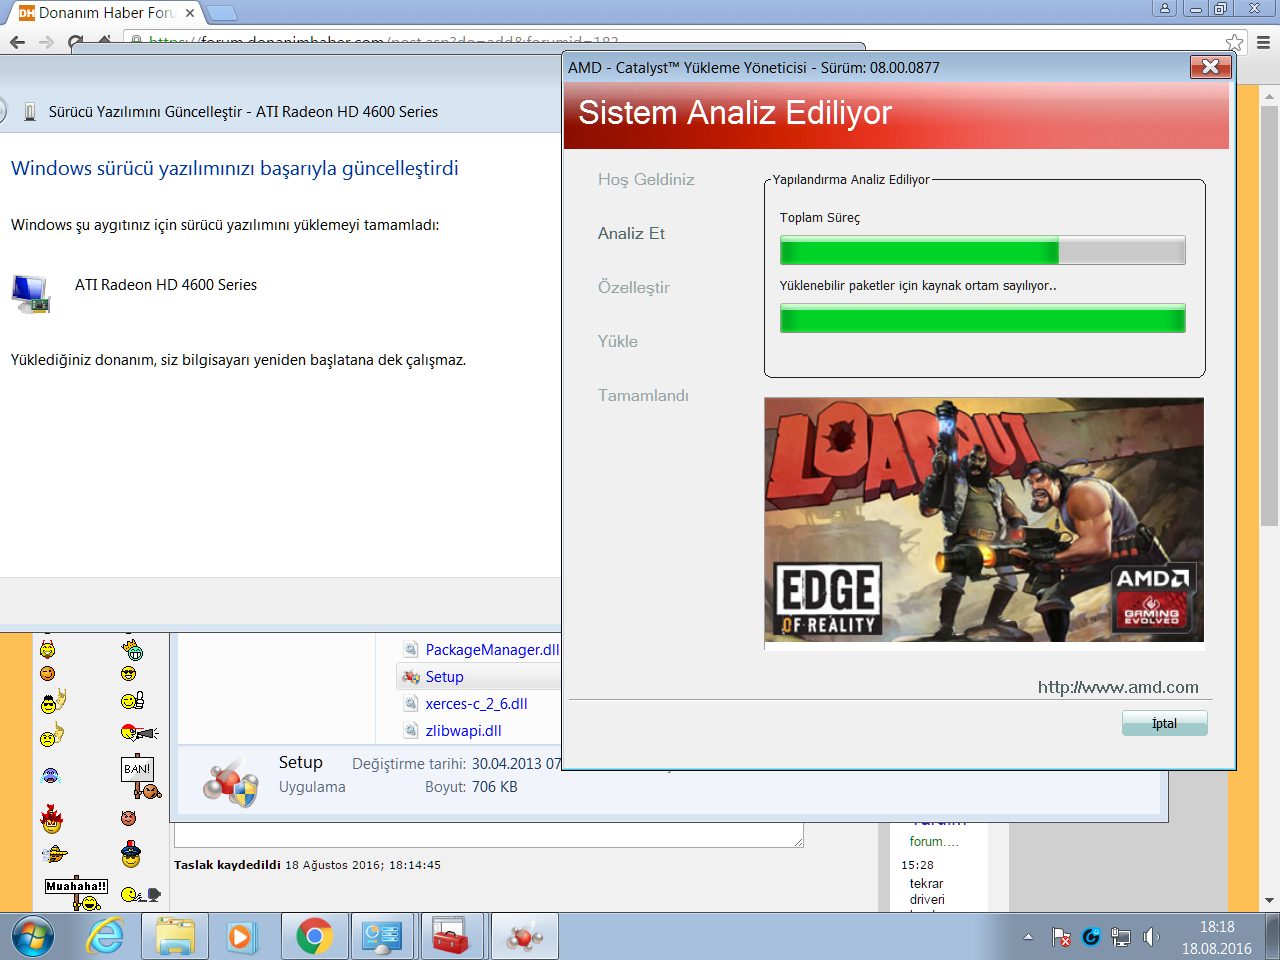The image size is (1280, 960).
Task: Switch to Chrome in the taskbar
Action: coord(315,937)
